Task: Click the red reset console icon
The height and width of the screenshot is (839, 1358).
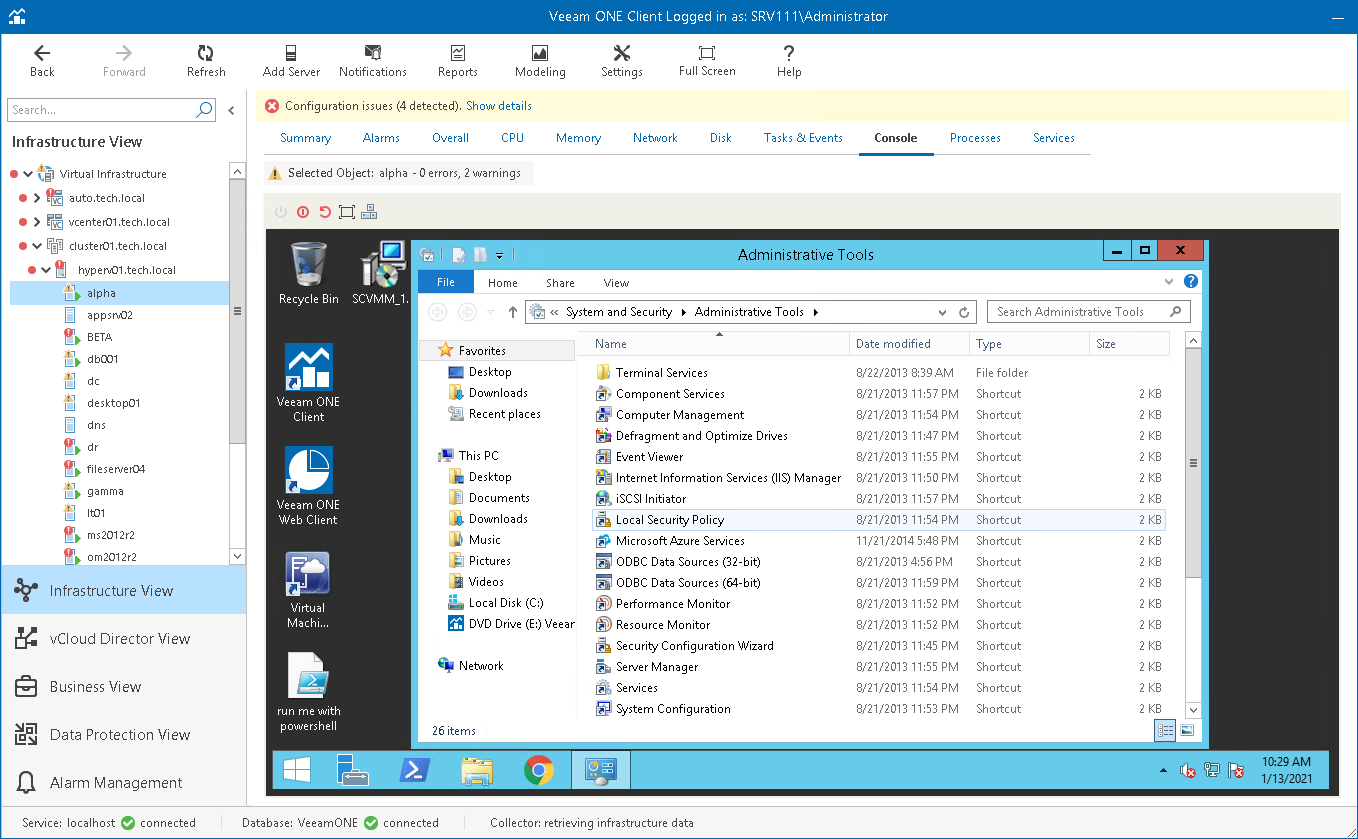Action: (x=324, y=212)
